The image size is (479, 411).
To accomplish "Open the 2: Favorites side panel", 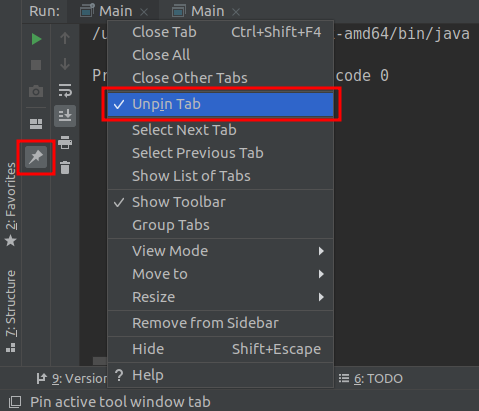I will [x=11, y=204].
